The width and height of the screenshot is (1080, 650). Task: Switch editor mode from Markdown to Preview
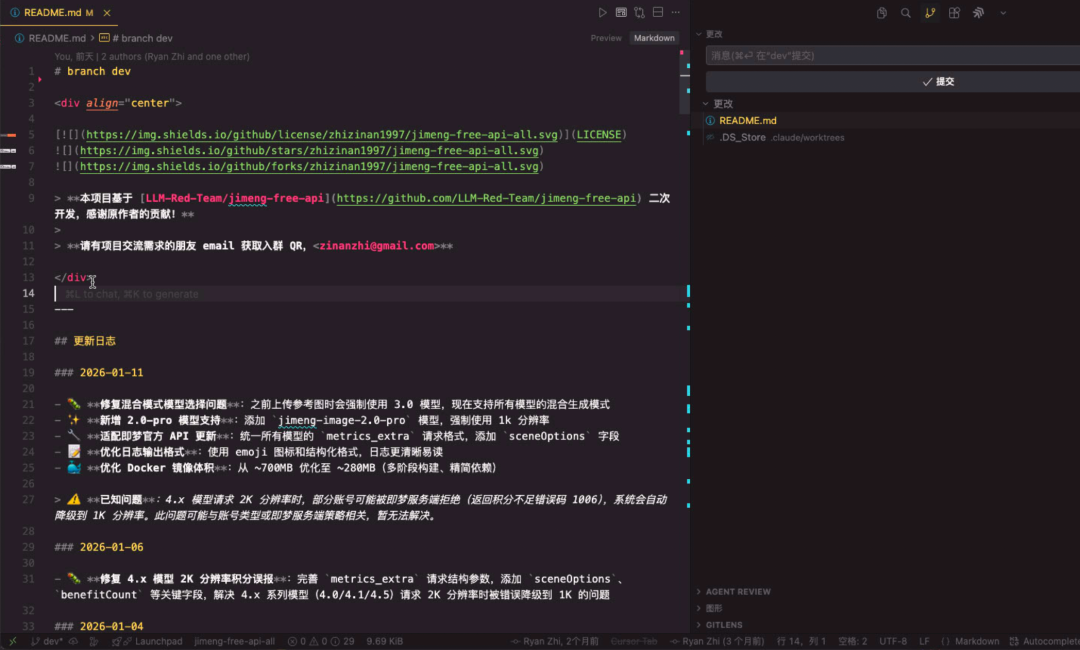[606, 38]
